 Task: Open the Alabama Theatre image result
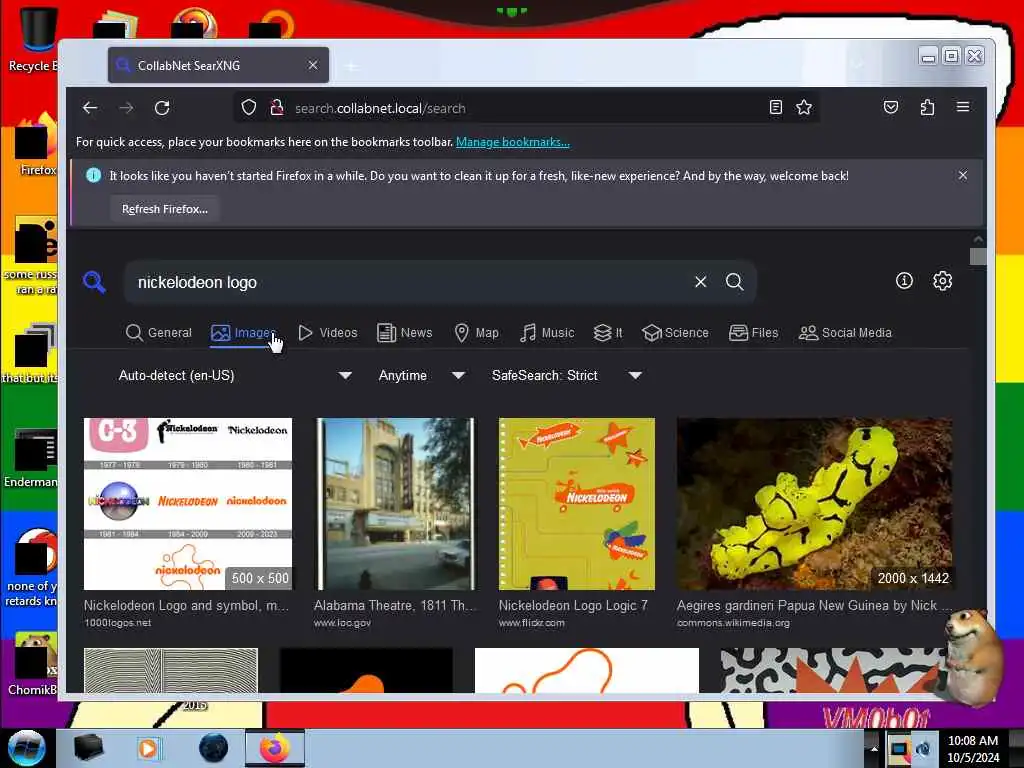pyautogui.click(x=395, y=504)
